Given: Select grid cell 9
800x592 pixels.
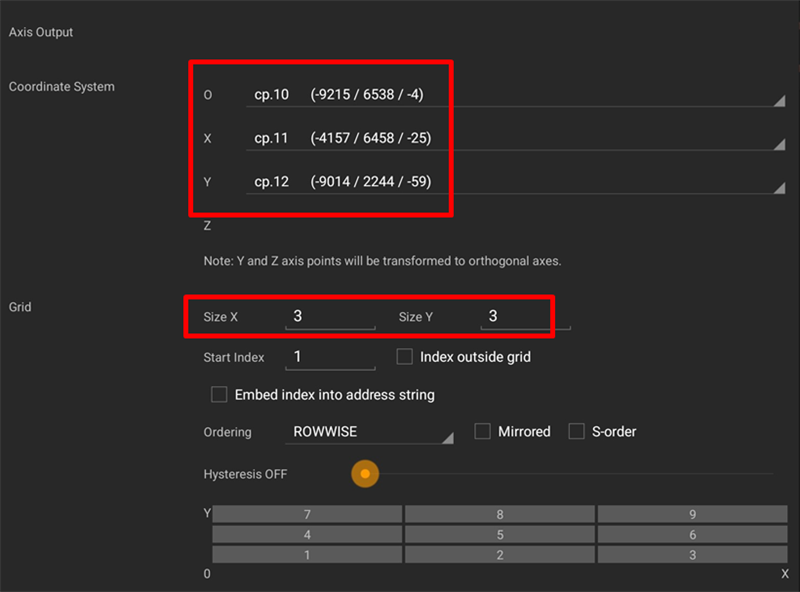Looking at the screenshot, I should (x=692, y=514).
